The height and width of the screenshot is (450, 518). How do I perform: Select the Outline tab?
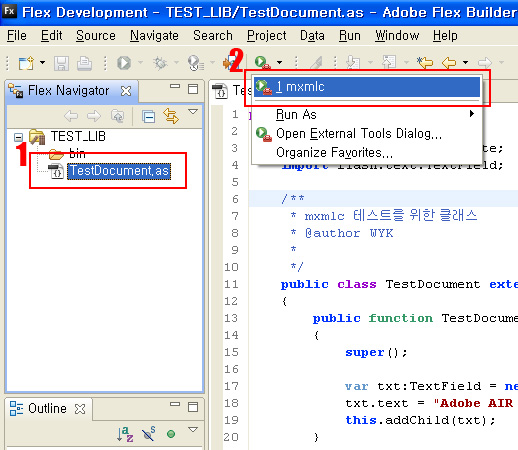click(x=47, y=408)
